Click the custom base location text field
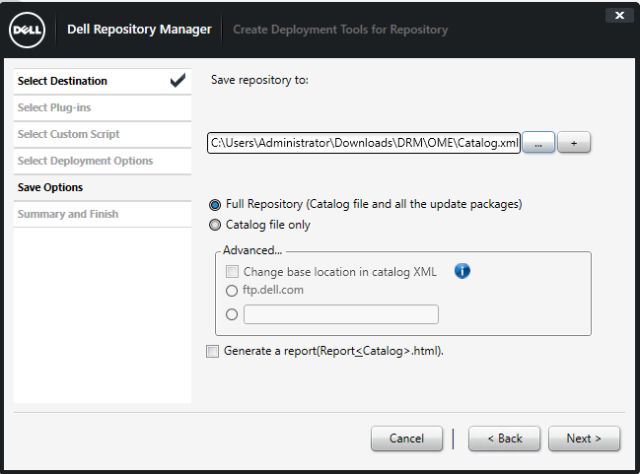 pyautogui.click(x=340, y=314)
